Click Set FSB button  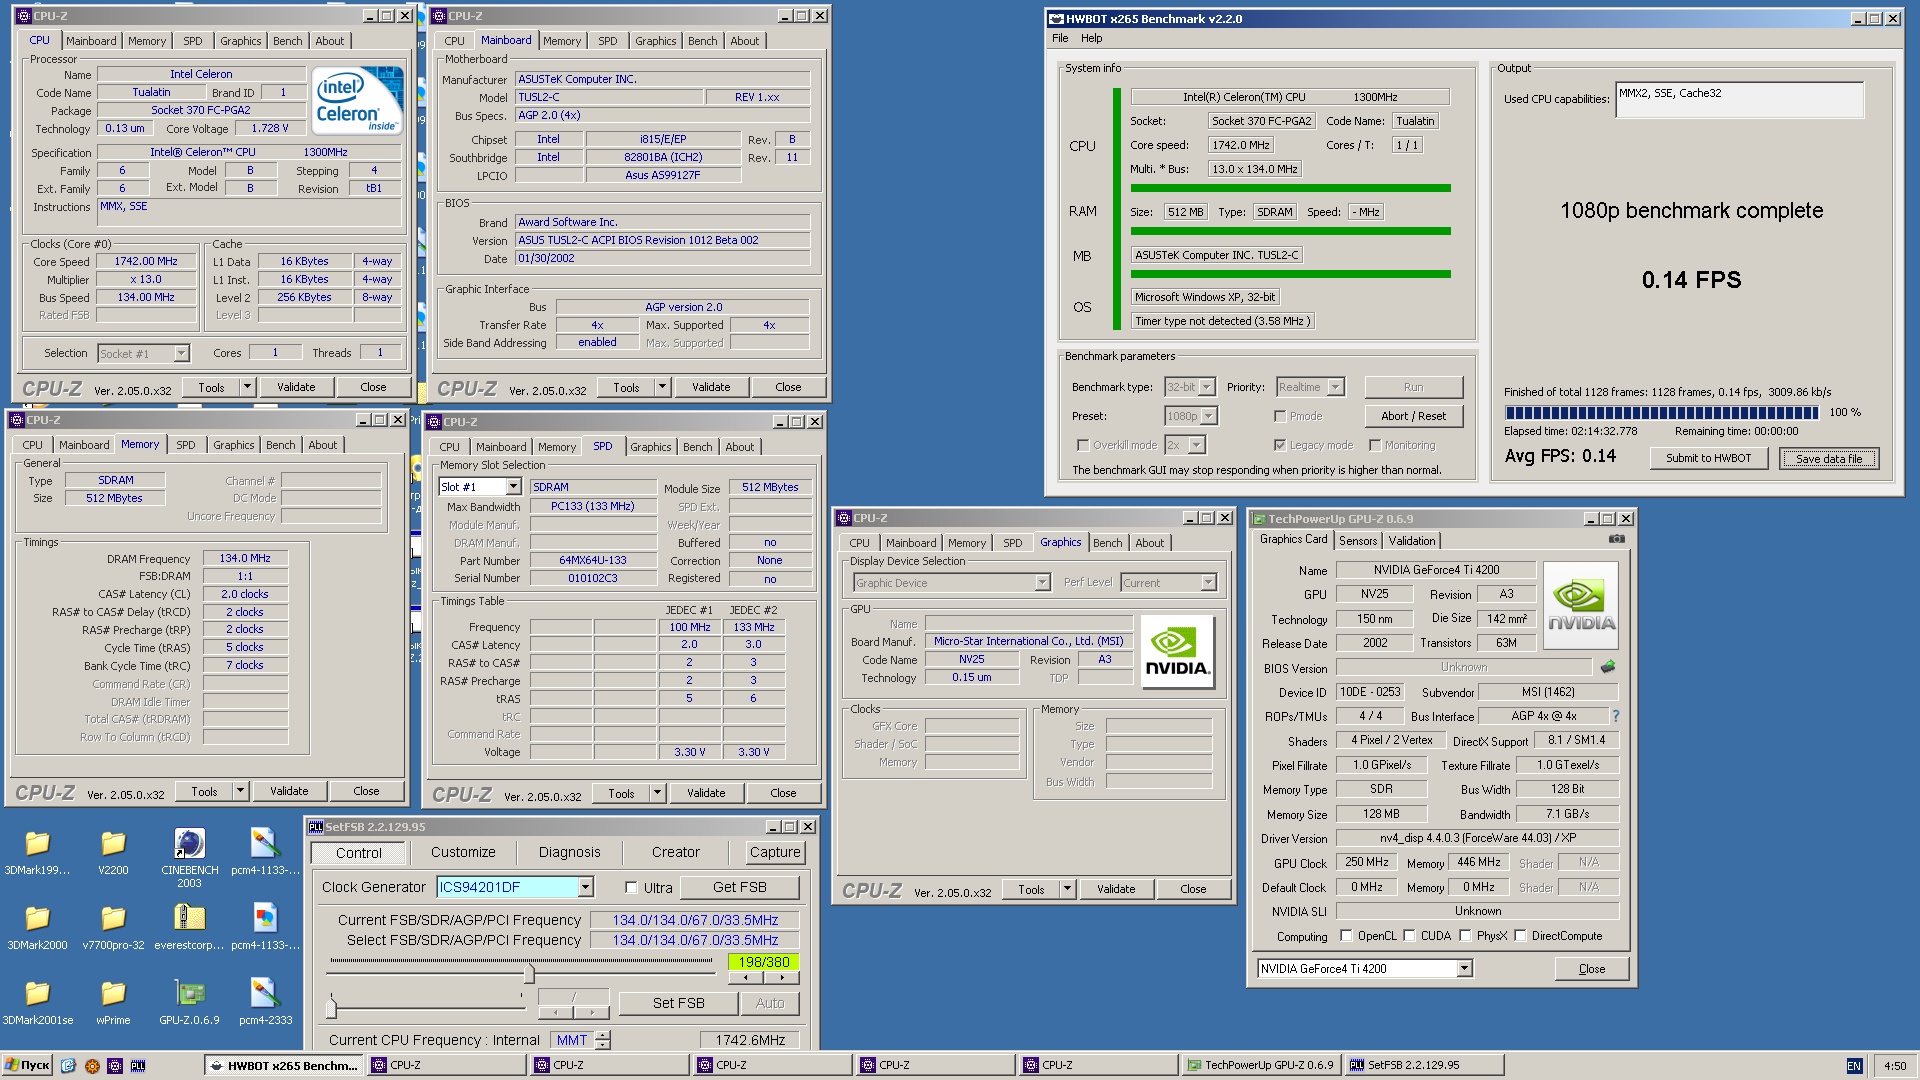(678, 1003)
